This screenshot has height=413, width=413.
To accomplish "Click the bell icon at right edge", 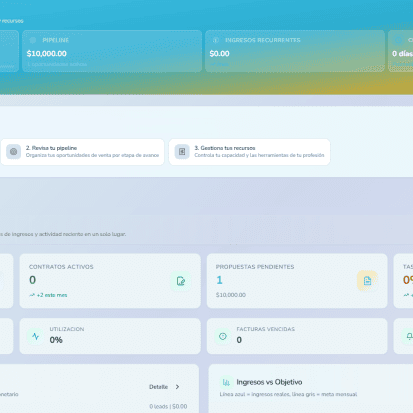I will tap(409, 336).
